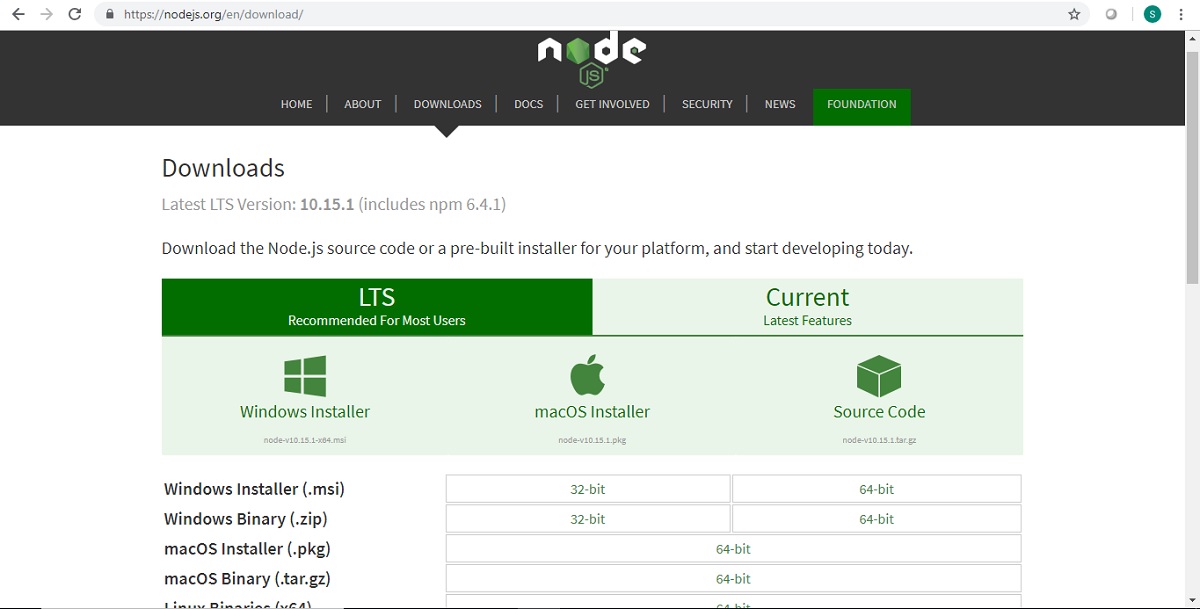Open the DOCS nav item
This screenshot has height=609, width=1200.
[x=529, y=104]
